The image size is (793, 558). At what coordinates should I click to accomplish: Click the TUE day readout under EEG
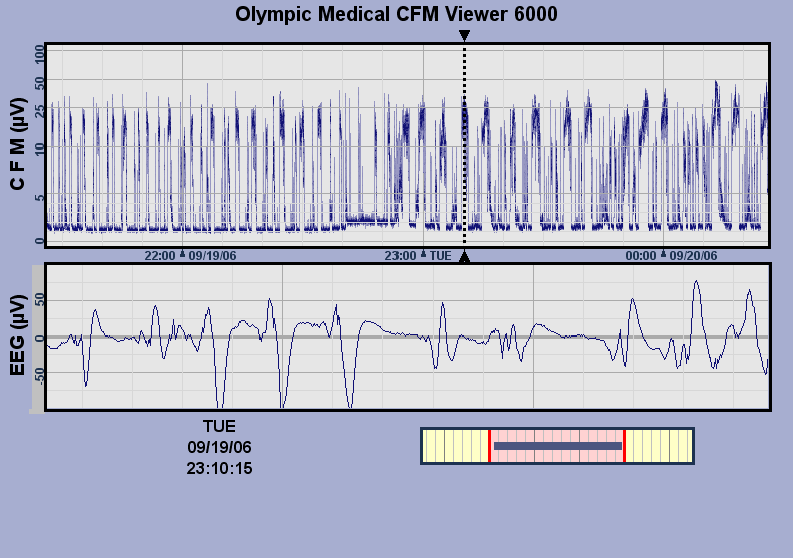219,426
